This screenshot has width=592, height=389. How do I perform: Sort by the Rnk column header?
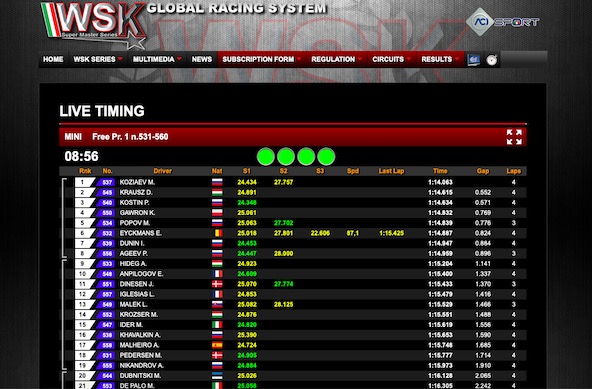pyautogui.click(x=85, y=171)
